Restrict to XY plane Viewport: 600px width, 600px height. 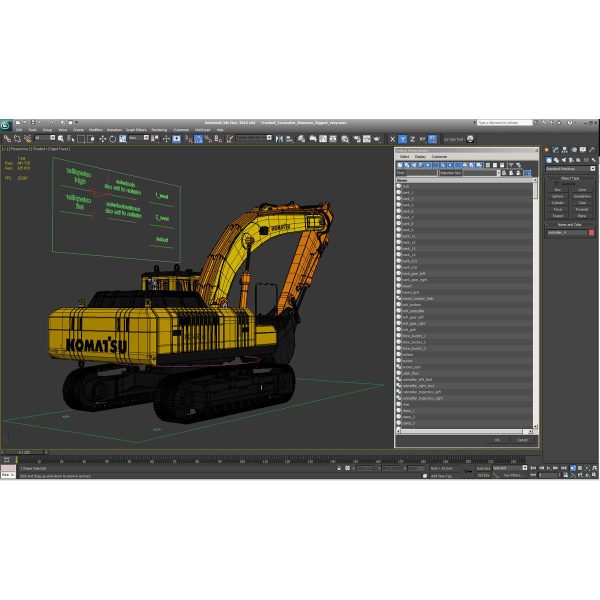pyautogui.click(x=422, y=139)
